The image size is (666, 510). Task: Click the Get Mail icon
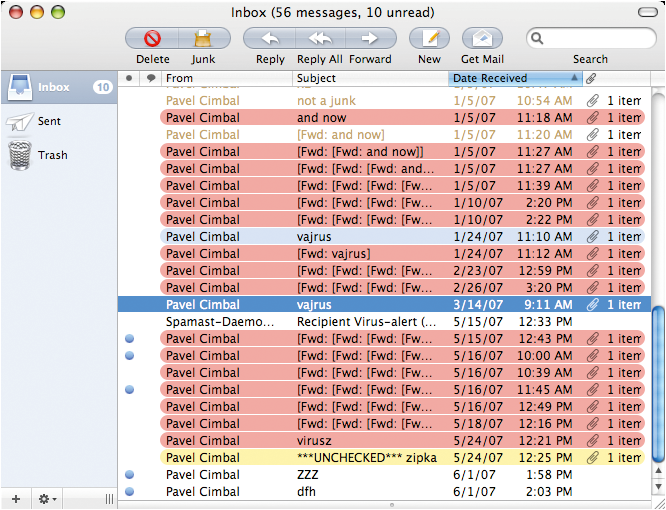482,39
